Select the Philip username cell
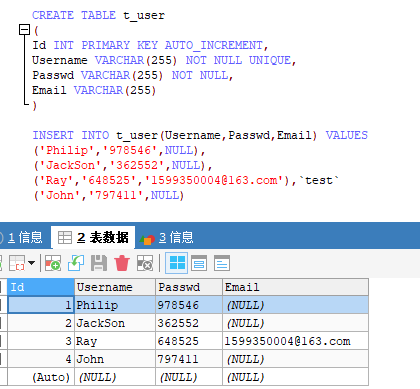This screenshot has width=420, height=389. [x=115, y=305]
